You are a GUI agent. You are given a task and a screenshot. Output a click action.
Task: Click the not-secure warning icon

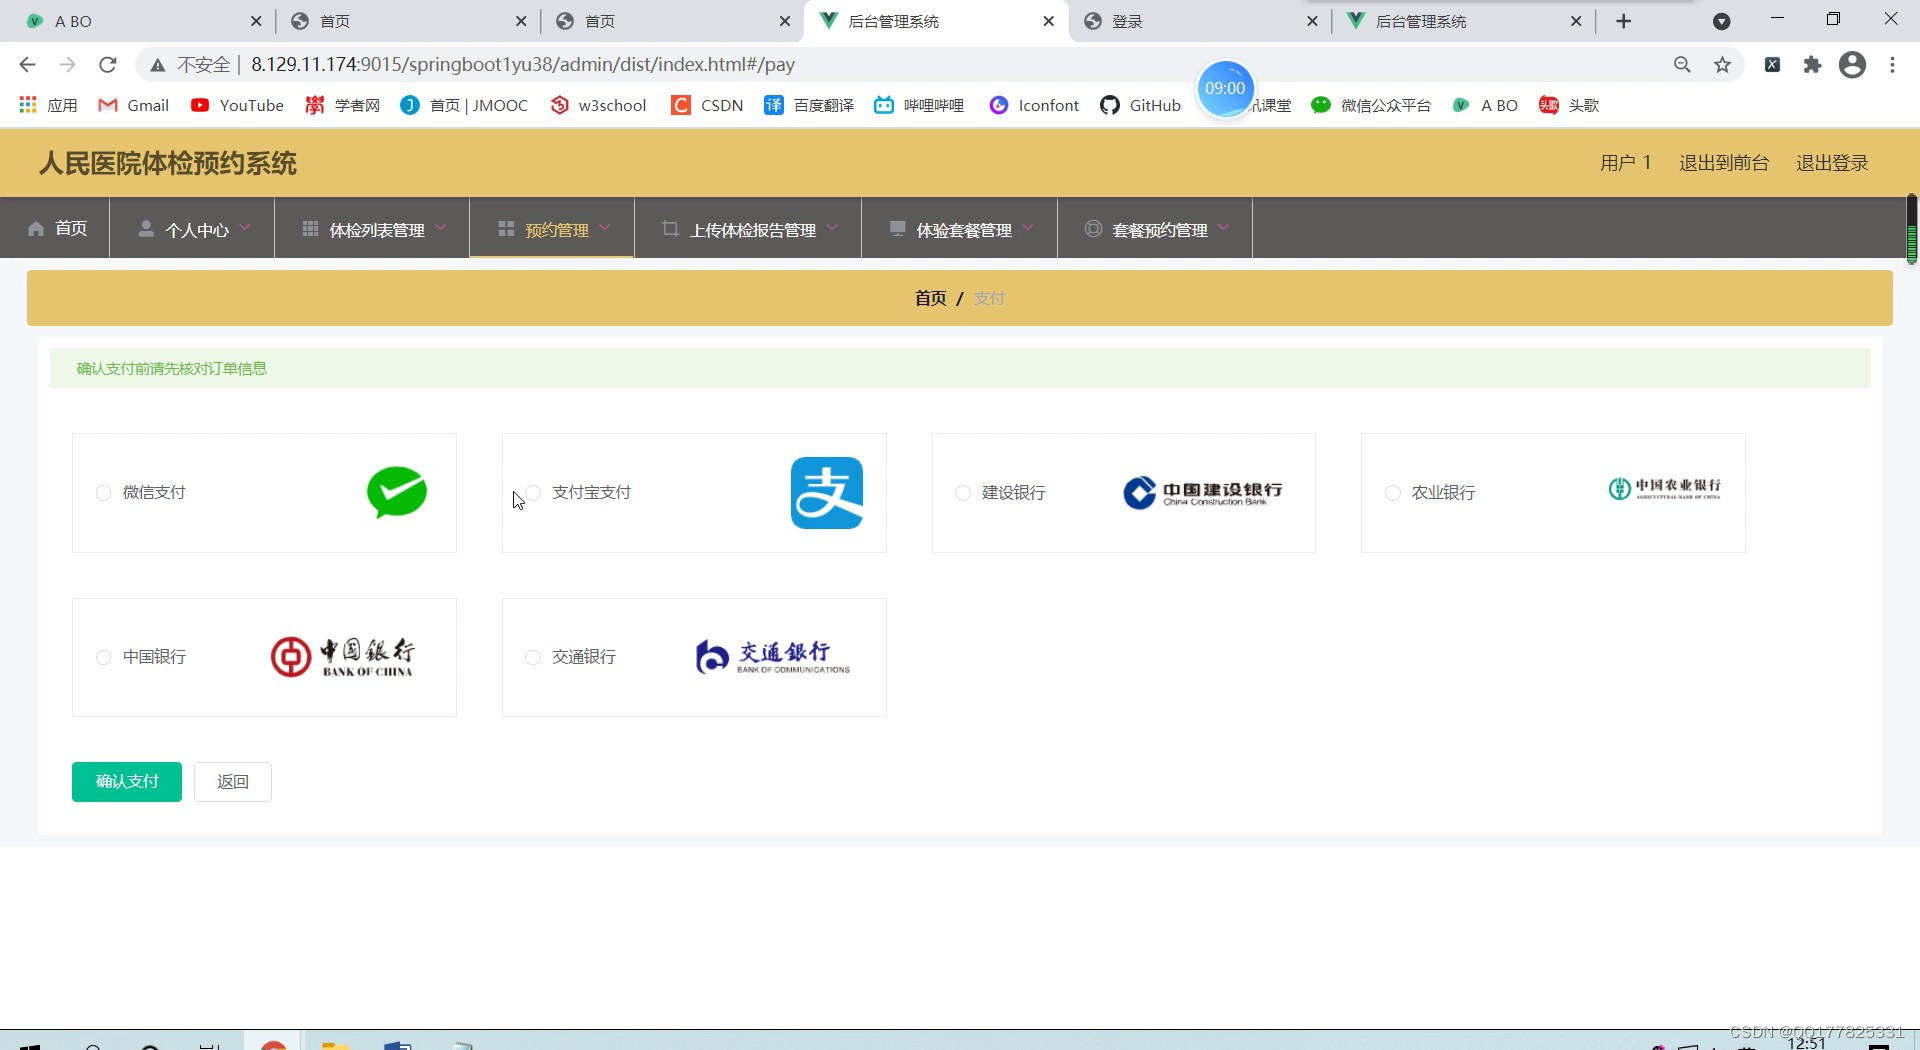(x=157, y=65)
